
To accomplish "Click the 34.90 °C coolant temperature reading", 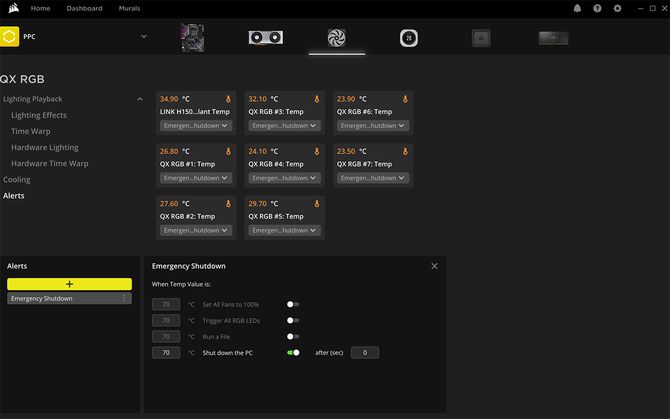I will (x=174, y=99).
